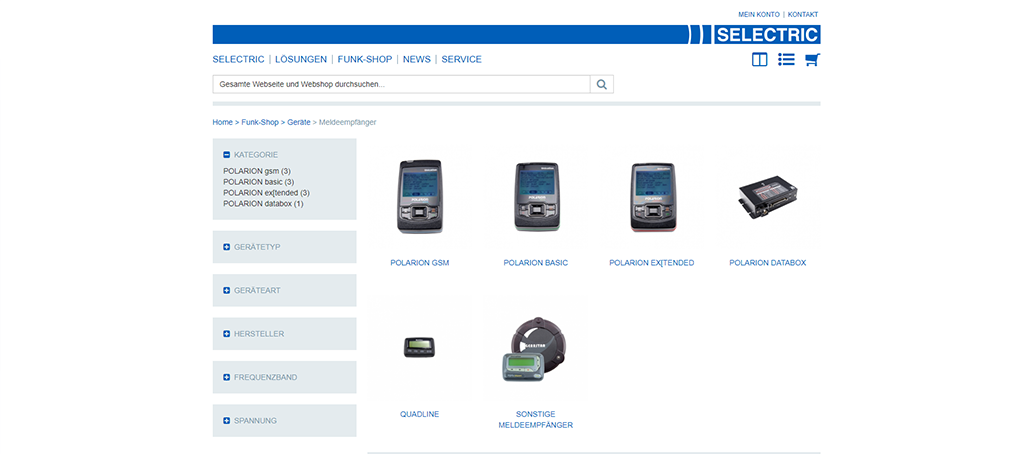The width and height of the screenshot is (1030, 454).
Task: Open the Mein Konto link
Action: tap(759, 15)
